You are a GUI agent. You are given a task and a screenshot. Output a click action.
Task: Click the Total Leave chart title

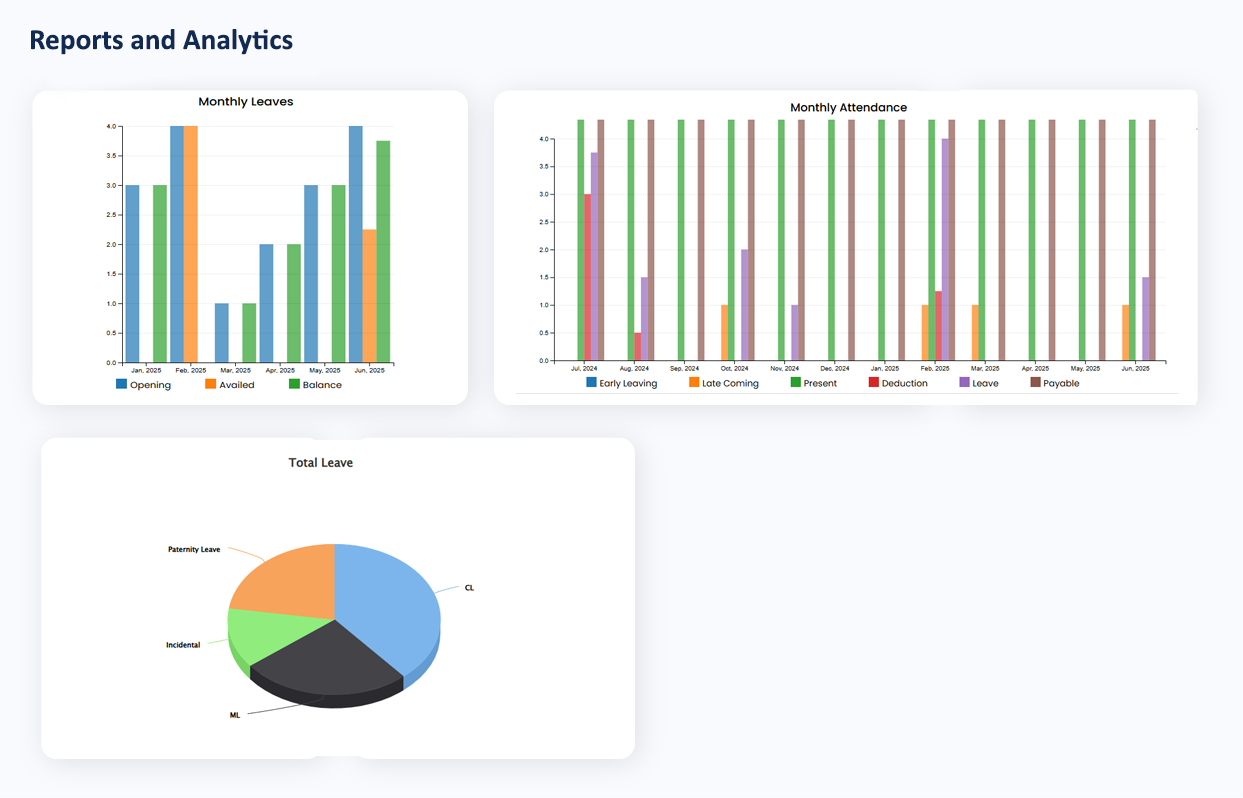(320, 463)
